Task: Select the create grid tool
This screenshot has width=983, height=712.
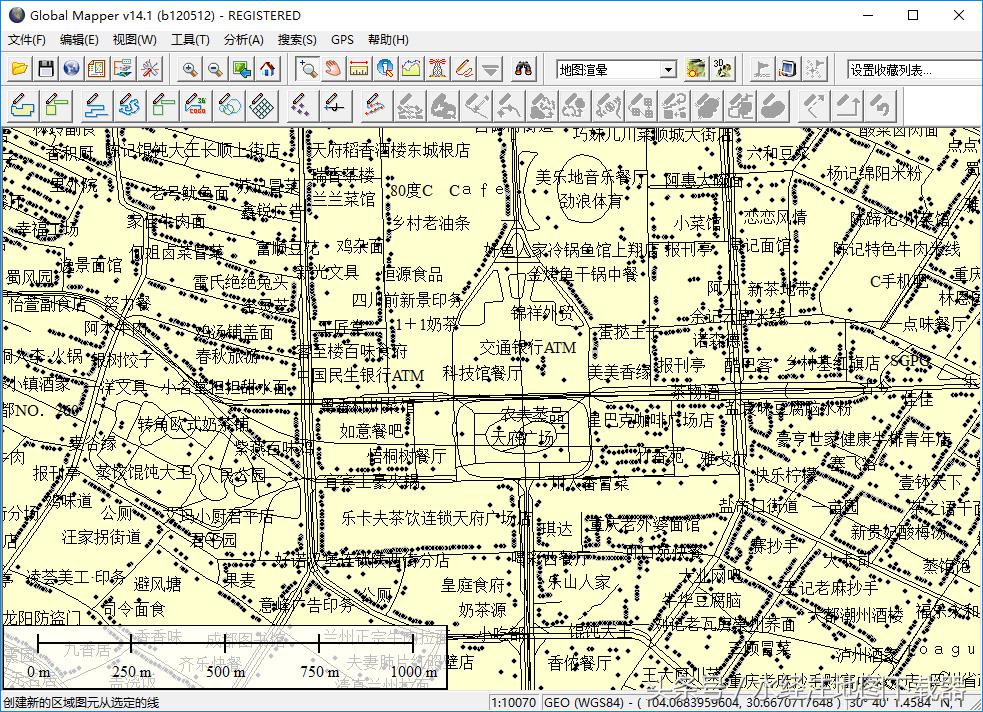Action: (x=263, y=105)
